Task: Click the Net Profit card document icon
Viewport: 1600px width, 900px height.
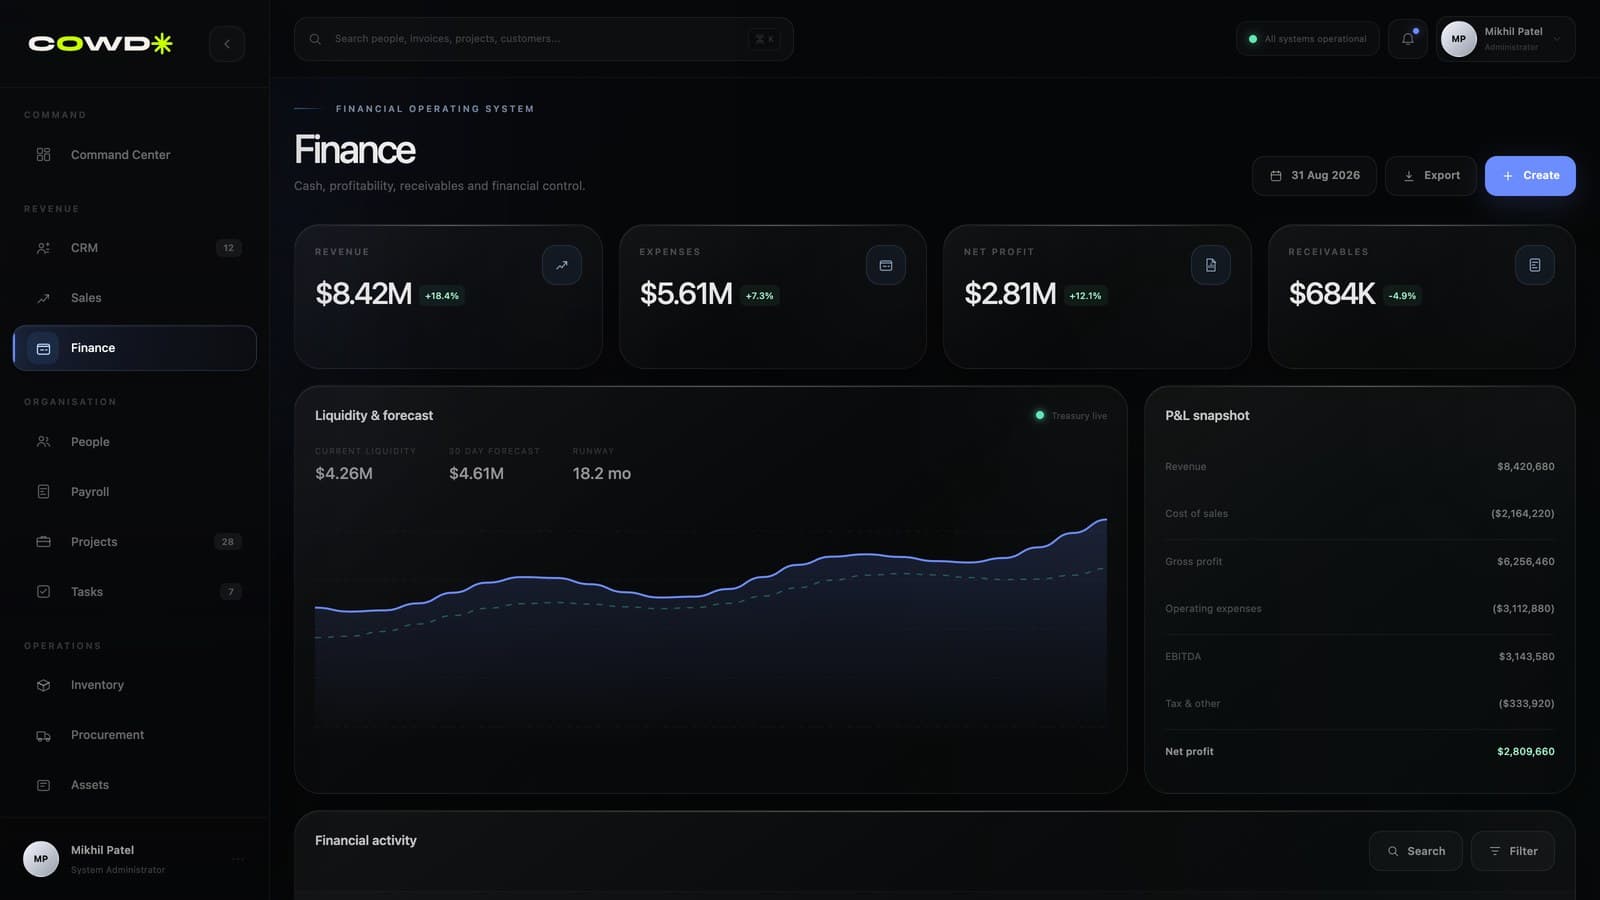Action: point(1211,265)
